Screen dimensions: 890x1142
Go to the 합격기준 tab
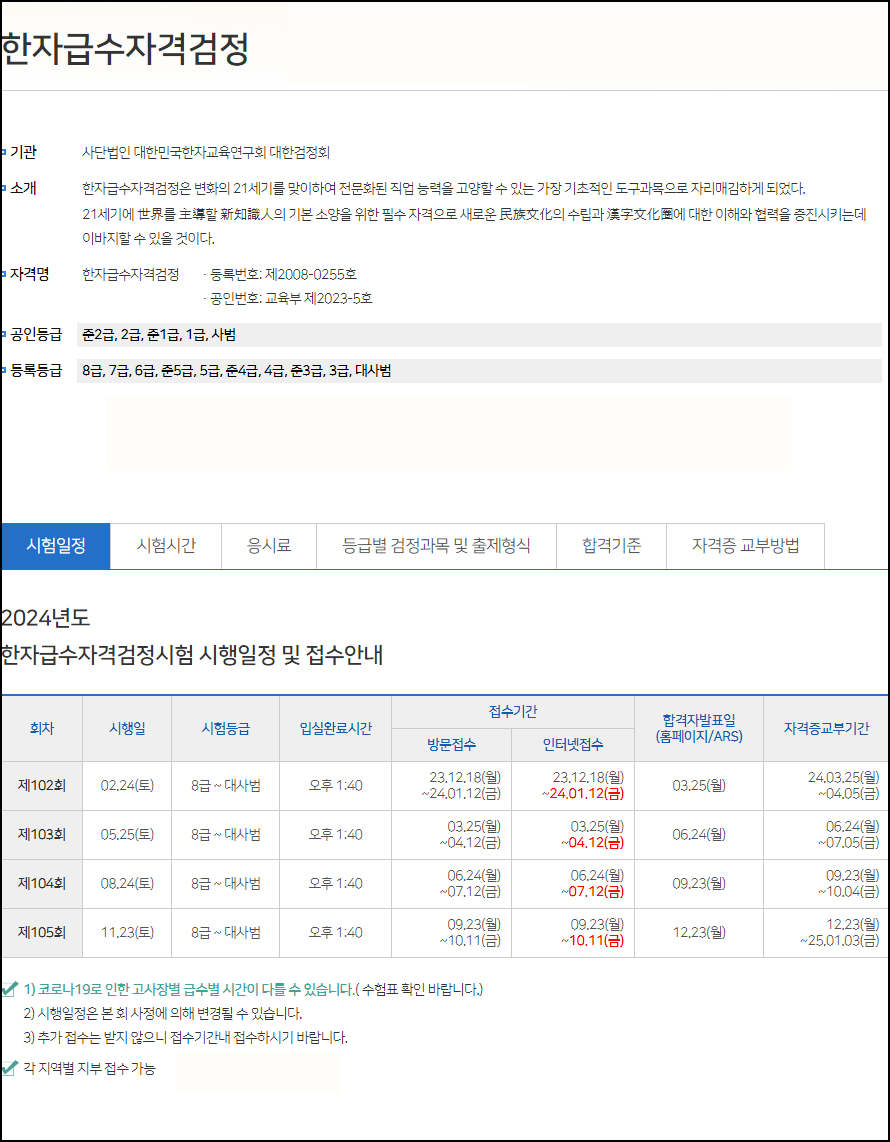(x=612, y=546)
